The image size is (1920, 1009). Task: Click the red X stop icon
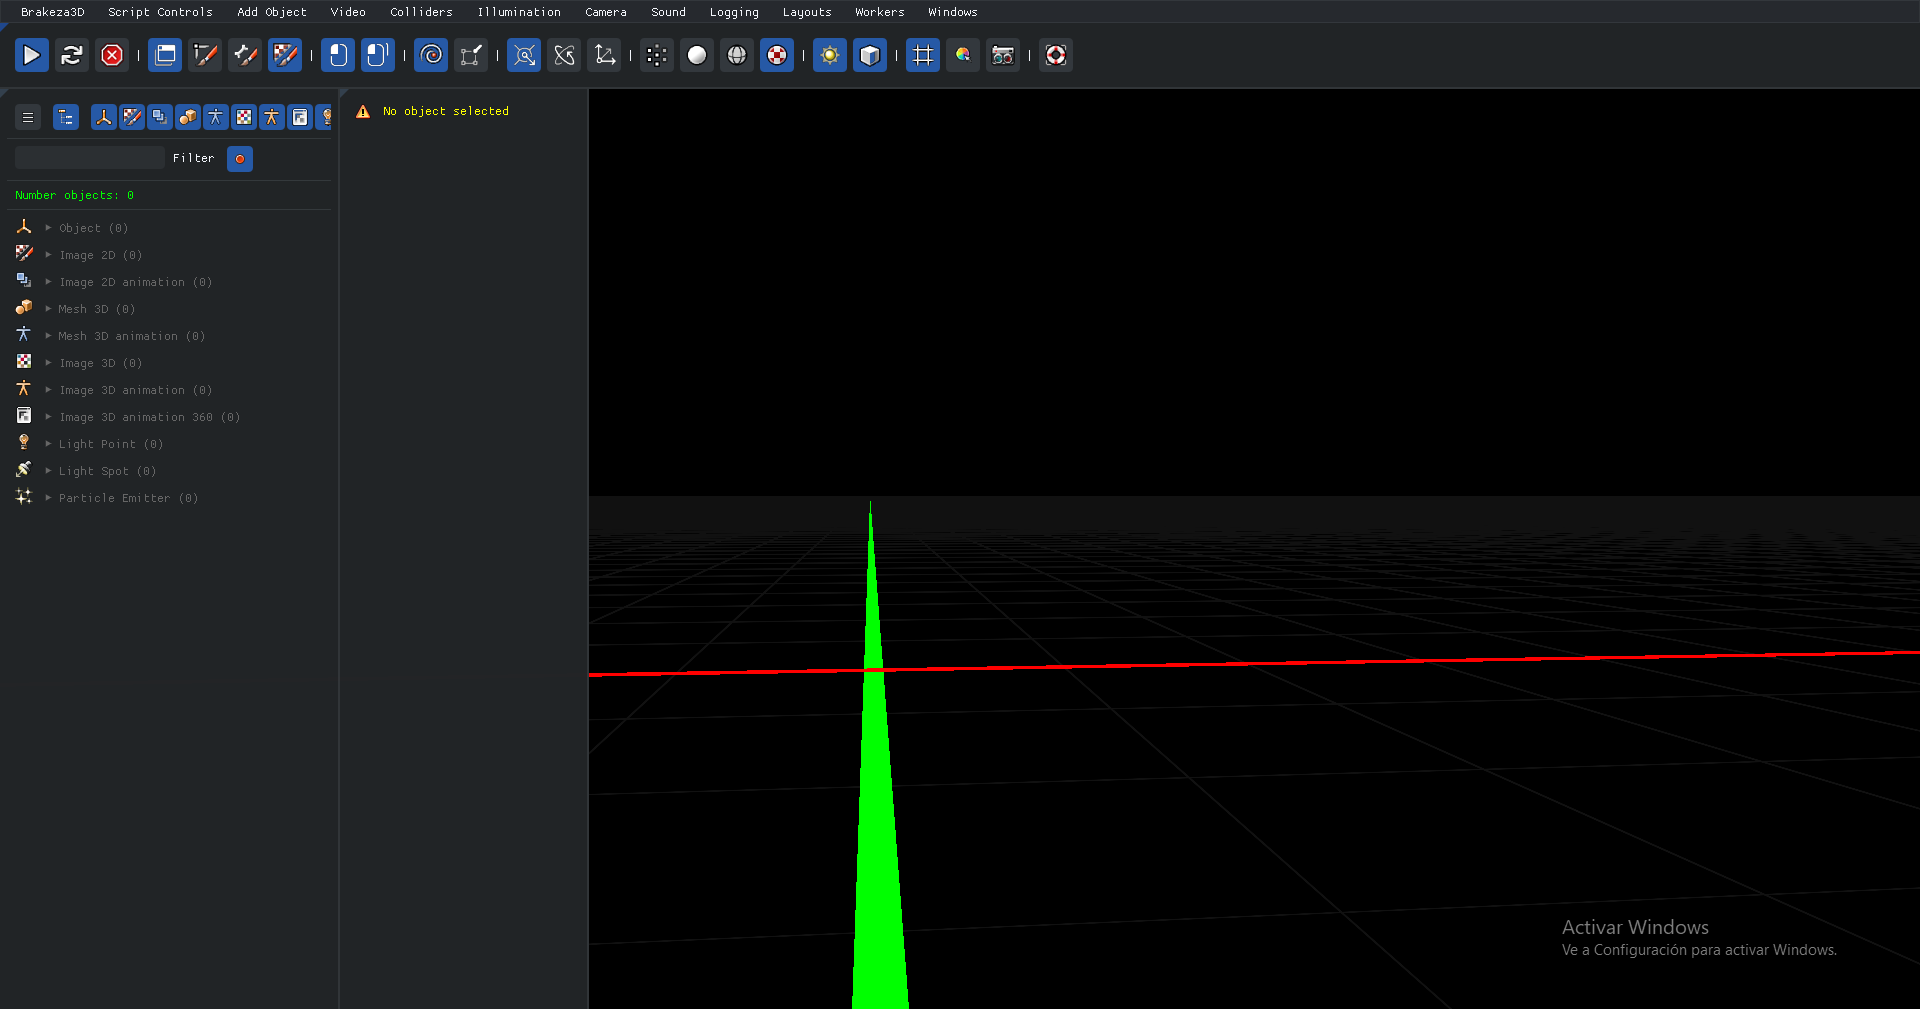[x=112, y=55]
